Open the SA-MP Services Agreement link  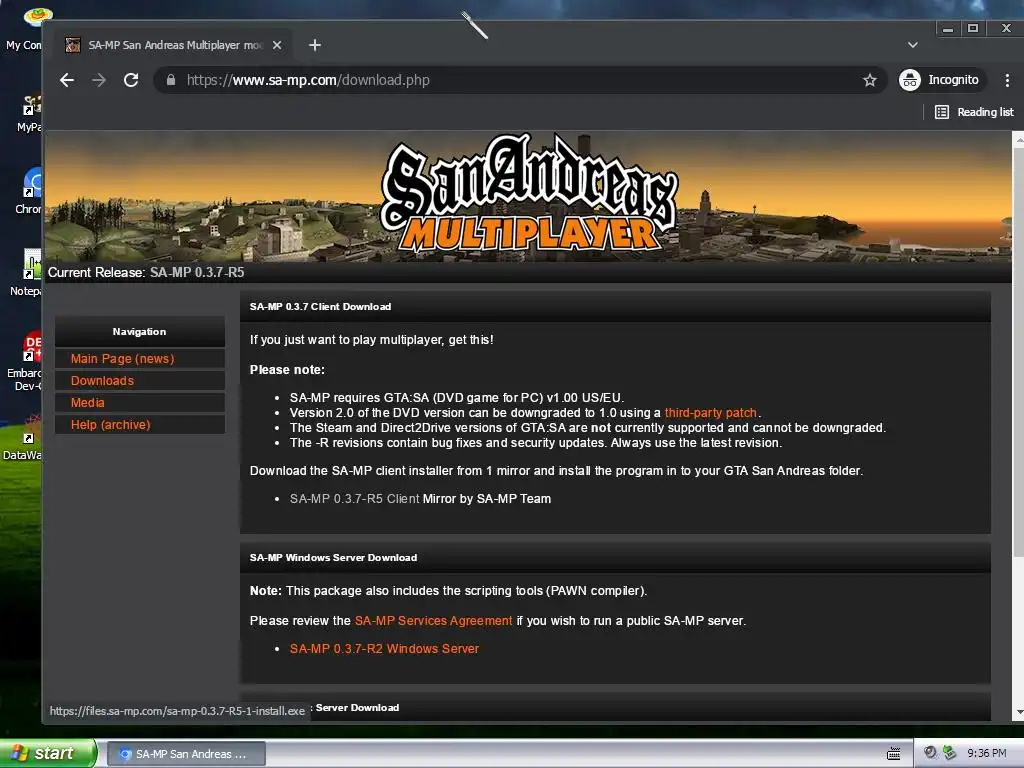click(434, 620)
